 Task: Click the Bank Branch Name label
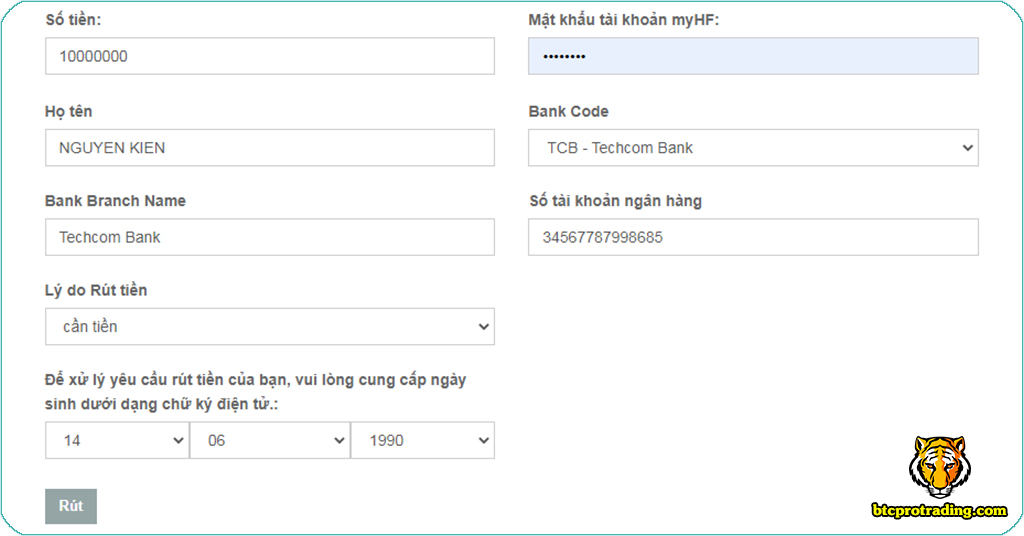point(115,201)
